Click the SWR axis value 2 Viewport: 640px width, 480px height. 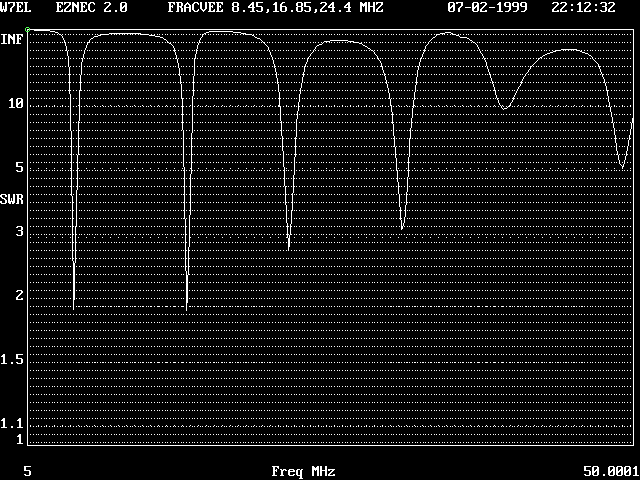pyautogui.click(x=19, y=295)
